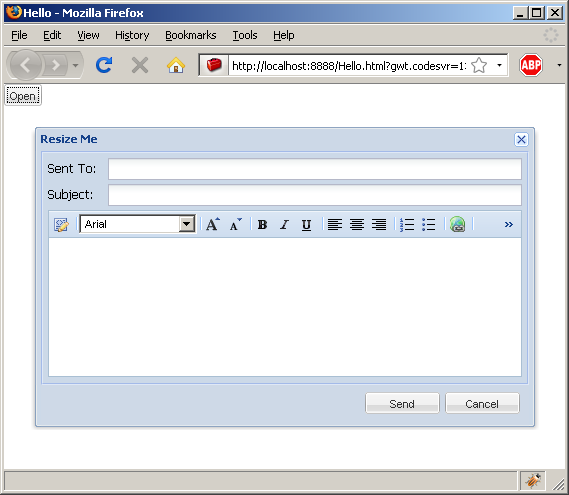Increase font size in editor
The width and height of the screenshot is (569, 495).
[213, 225]
